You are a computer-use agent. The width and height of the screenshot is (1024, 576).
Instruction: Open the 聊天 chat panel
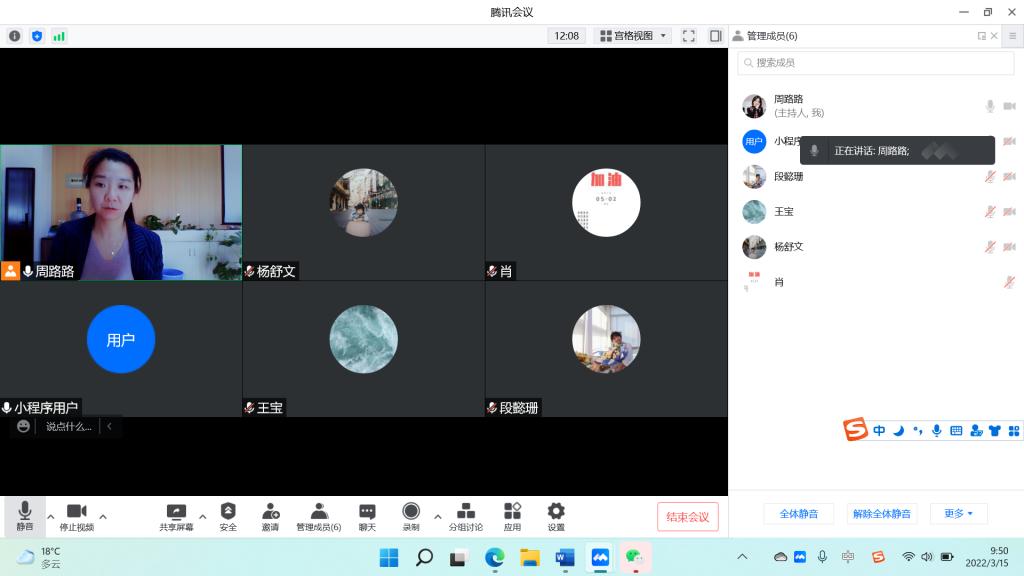tap(367, 516)
